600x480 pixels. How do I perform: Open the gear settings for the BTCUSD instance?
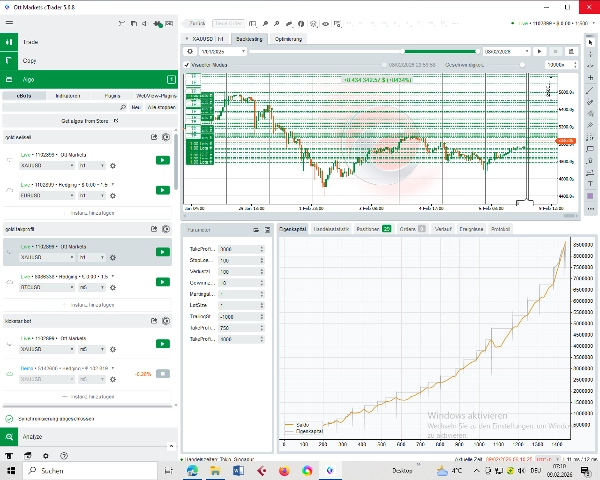[113, 287]
